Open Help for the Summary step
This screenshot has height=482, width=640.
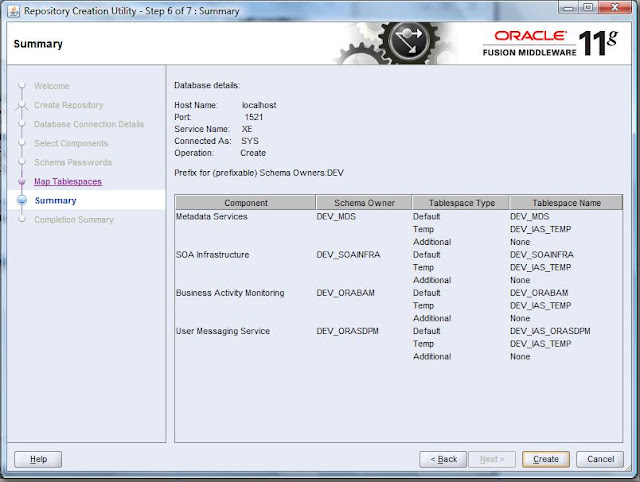coord(38,459)
